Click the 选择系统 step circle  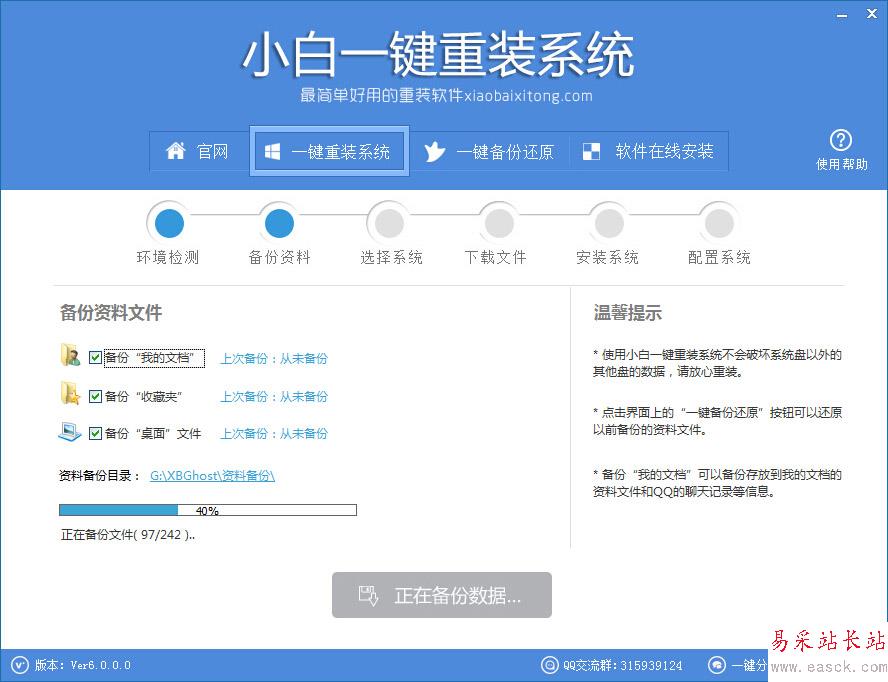pyautogui.click(x=389, y=223)
